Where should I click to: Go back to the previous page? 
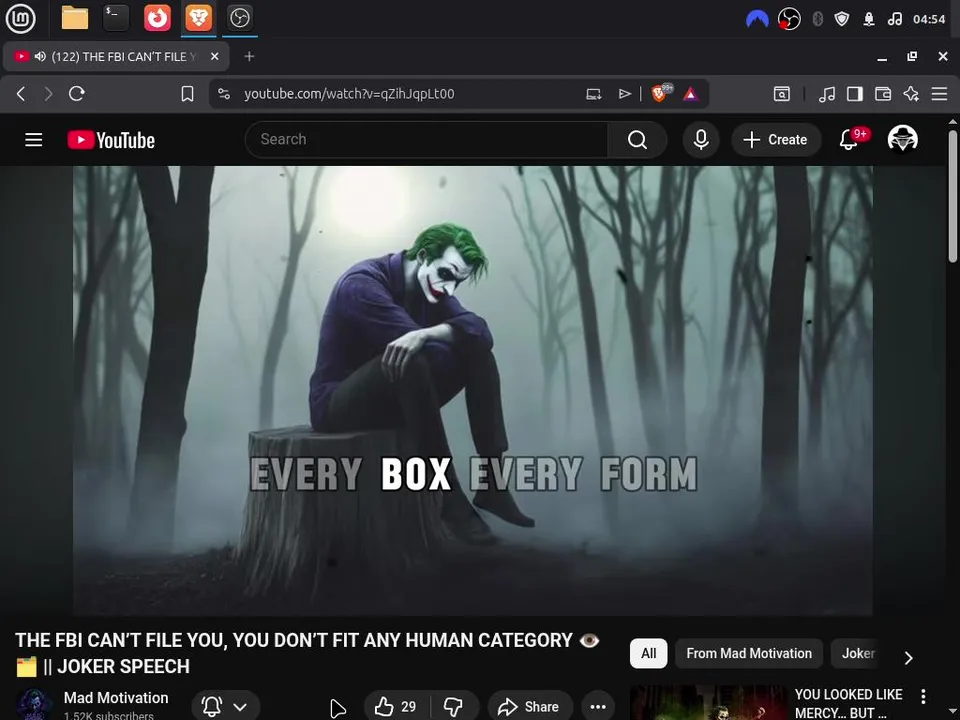click(21, 94)
